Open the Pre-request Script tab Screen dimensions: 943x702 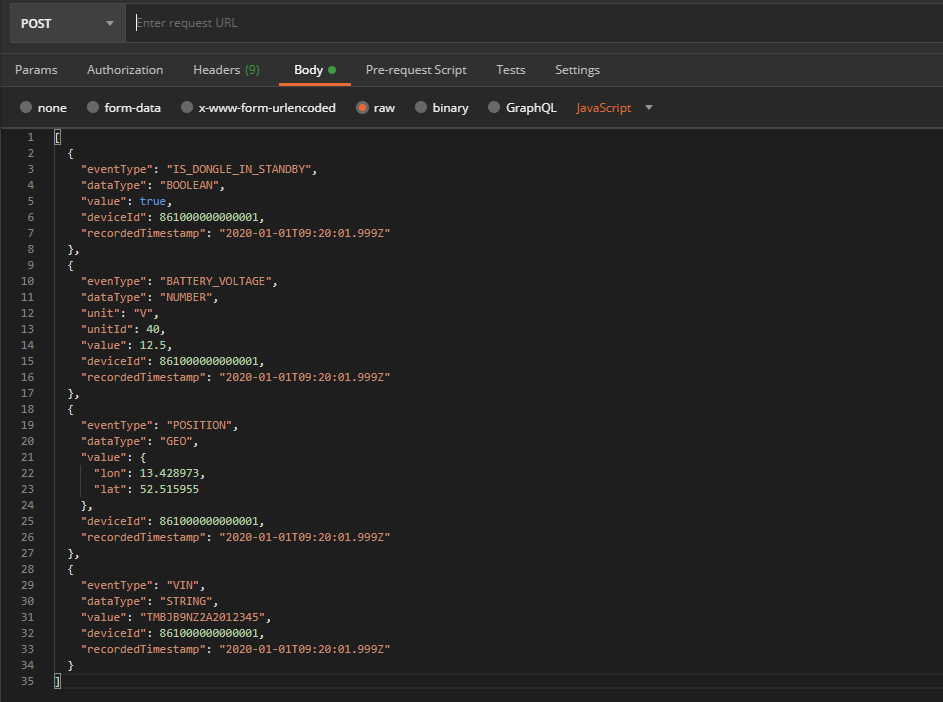(416, 70)
